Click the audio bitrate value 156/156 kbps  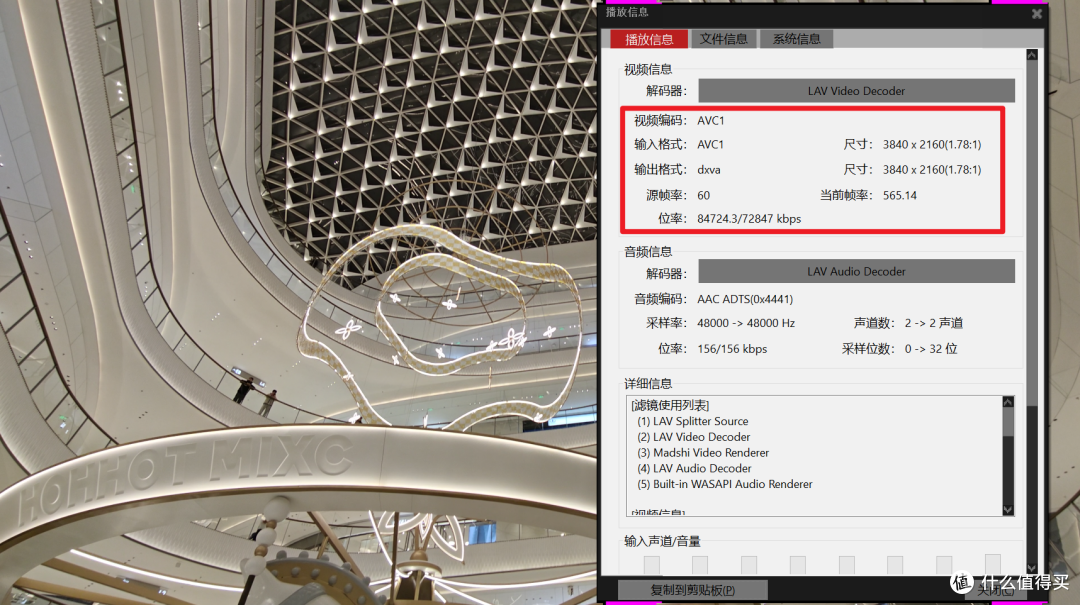pos(731,349)
